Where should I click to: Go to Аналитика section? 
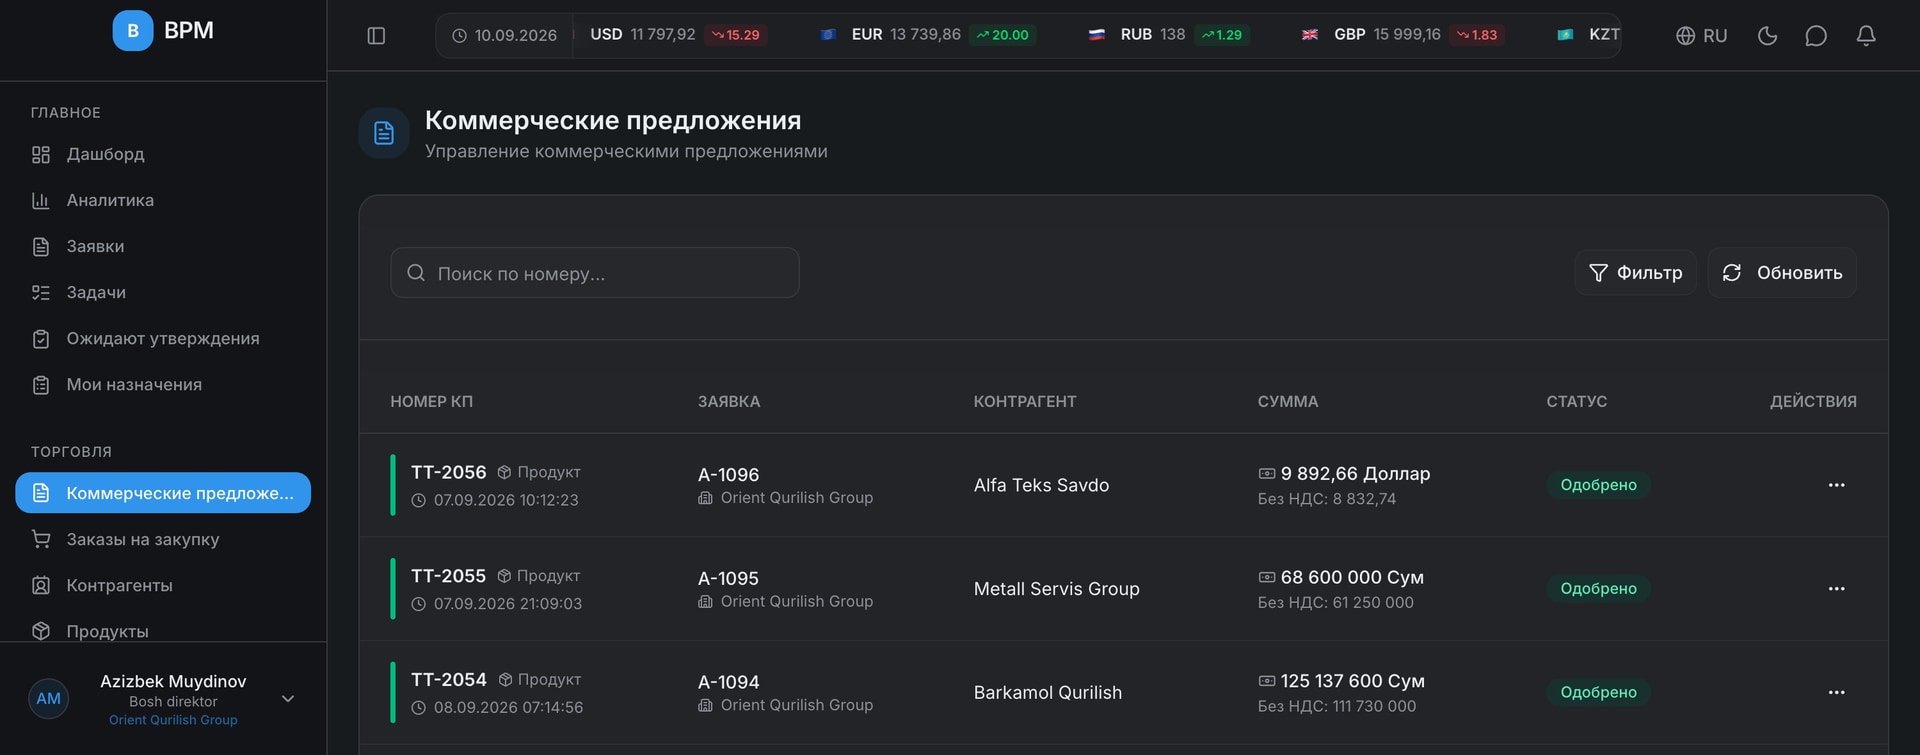tap(163, 200)
